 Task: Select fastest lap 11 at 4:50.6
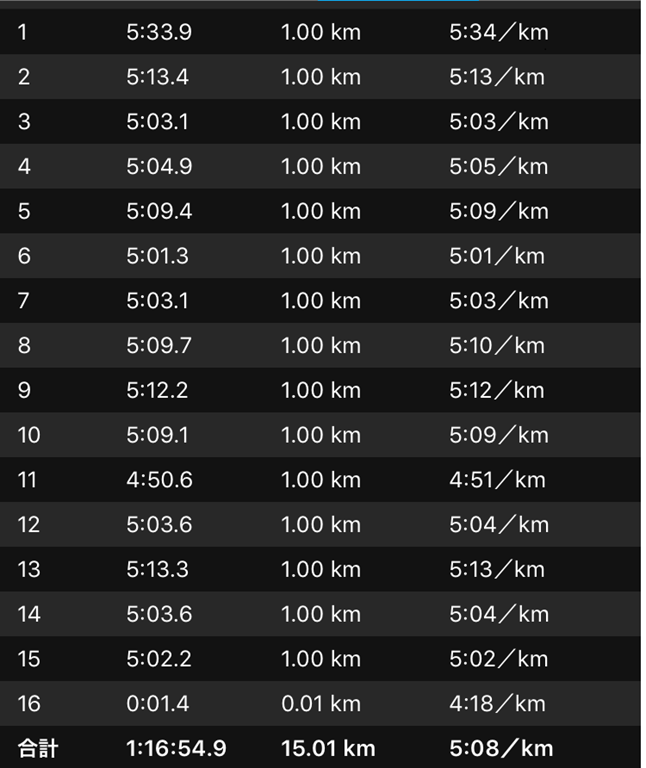[320, 480]
